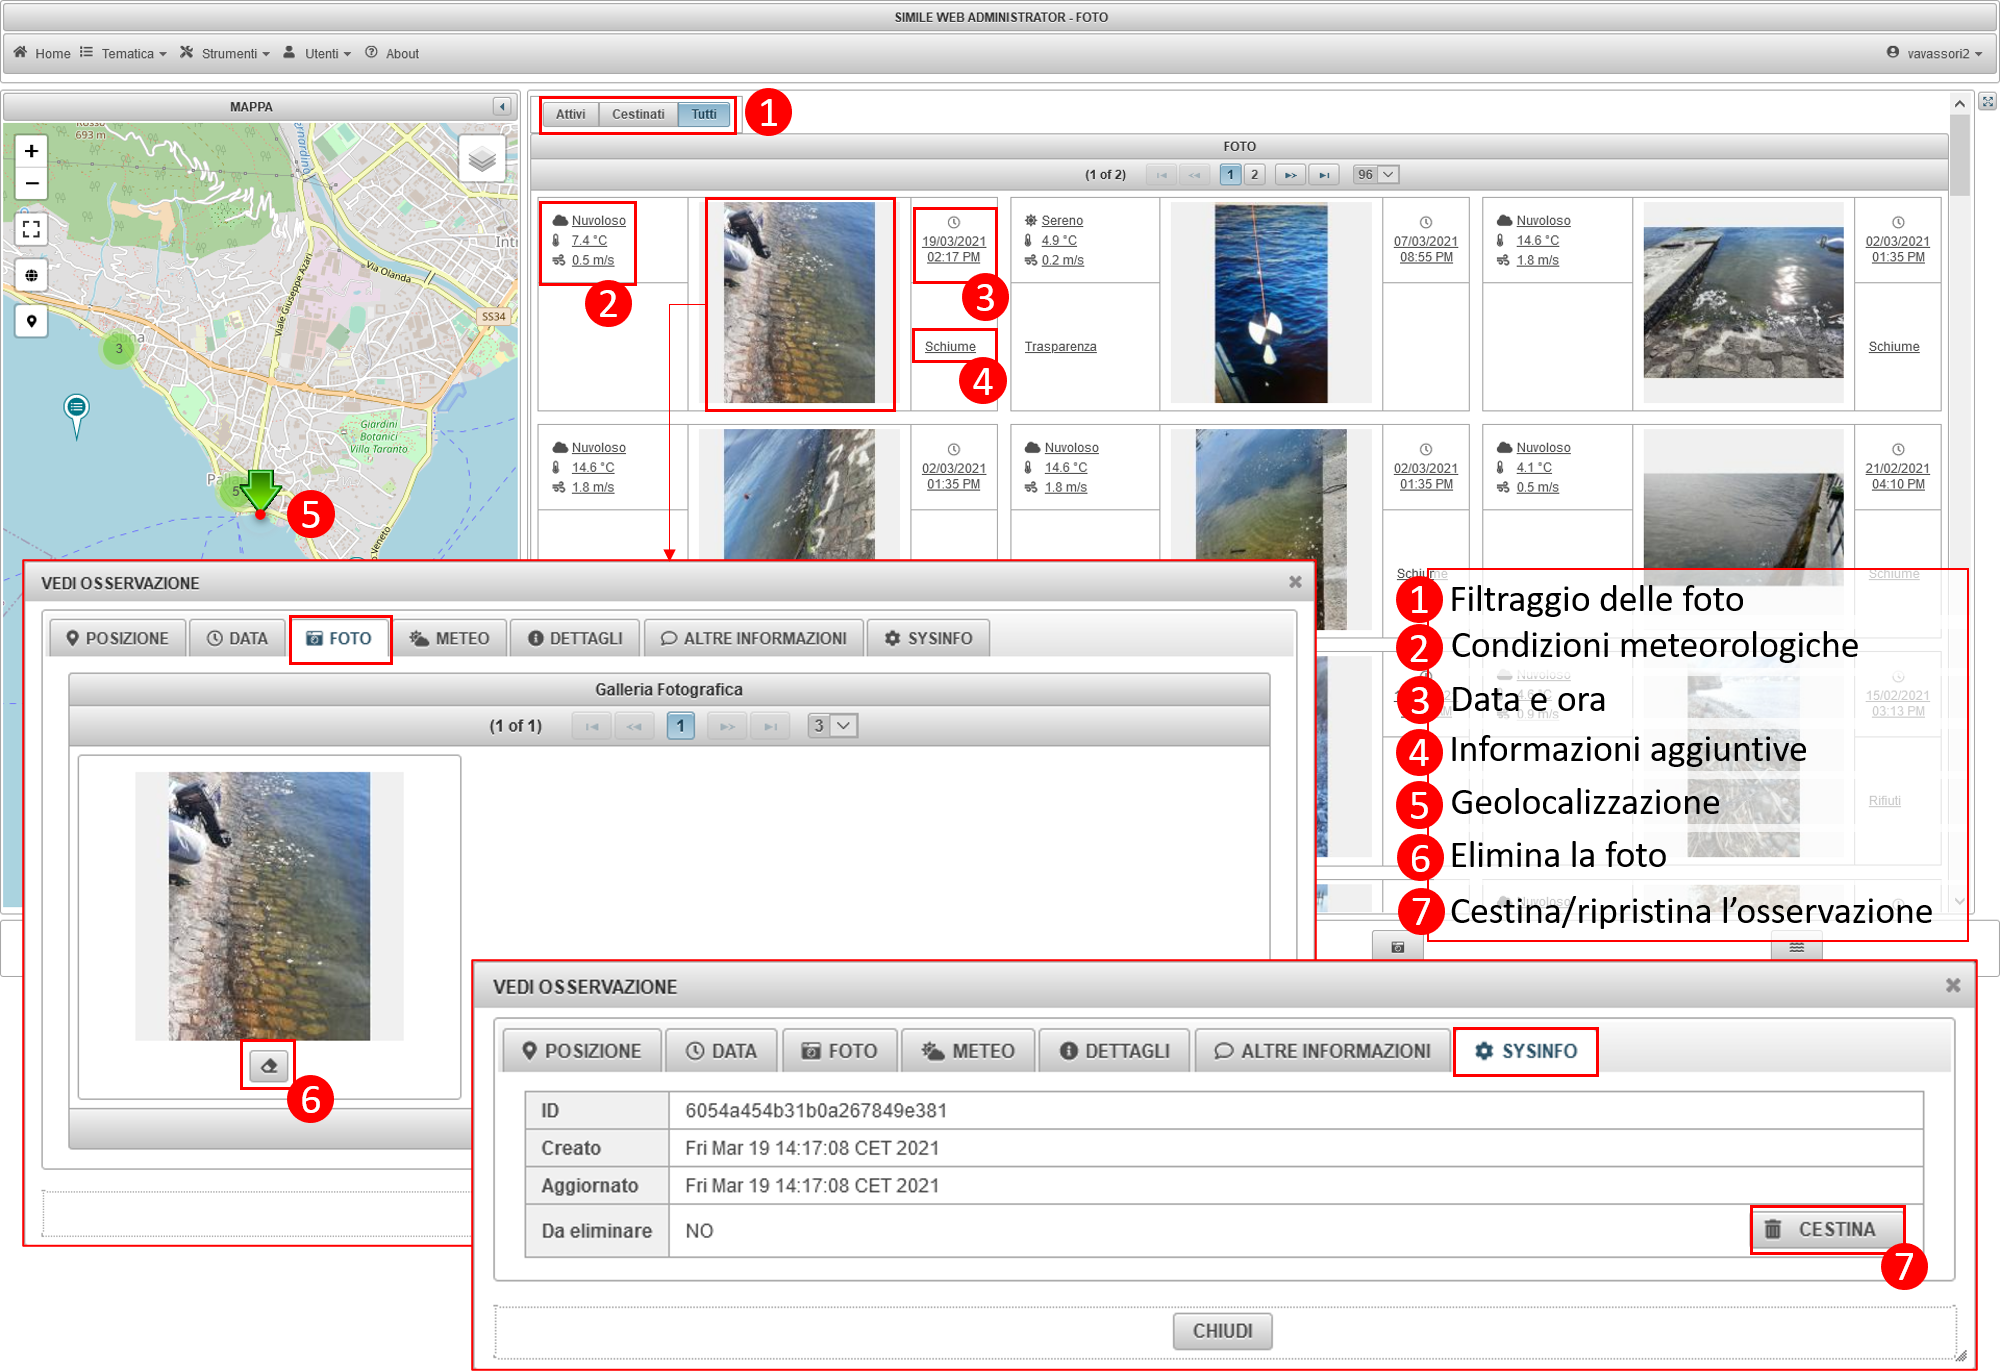
Task: Switch to DATA tab in first dialog
Action: 237,638
